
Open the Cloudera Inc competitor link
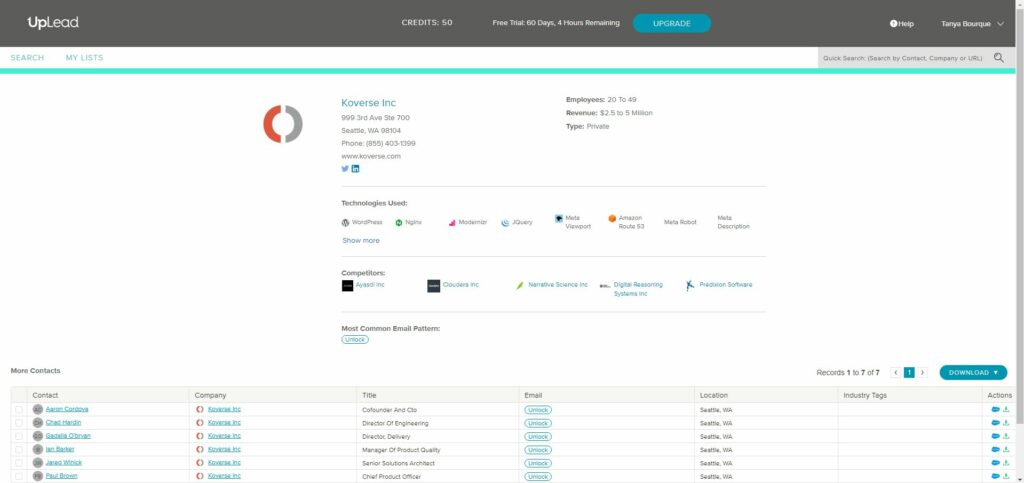pyautogui.click(x=460, y=285)
